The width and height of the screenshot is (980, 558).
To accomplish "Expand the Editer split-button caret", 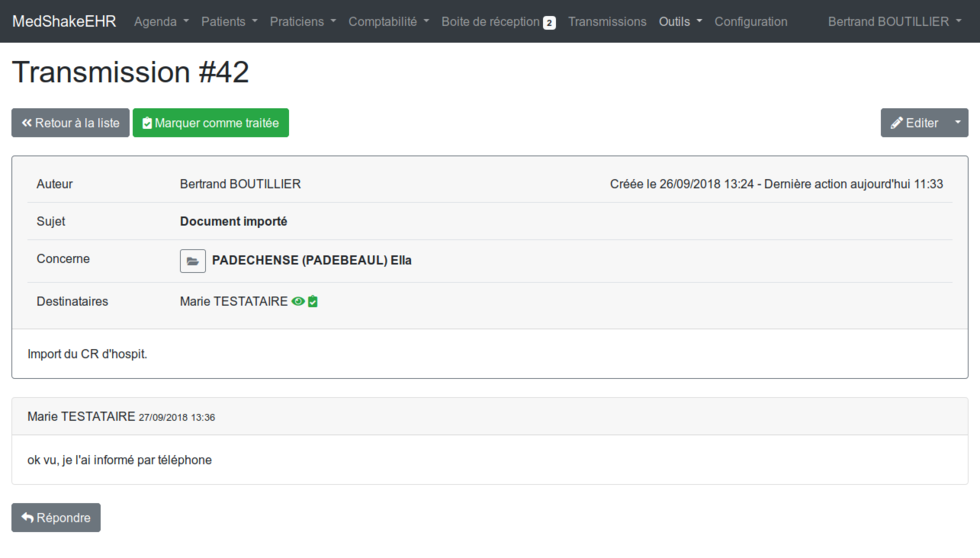I will [x=957, y=123].
